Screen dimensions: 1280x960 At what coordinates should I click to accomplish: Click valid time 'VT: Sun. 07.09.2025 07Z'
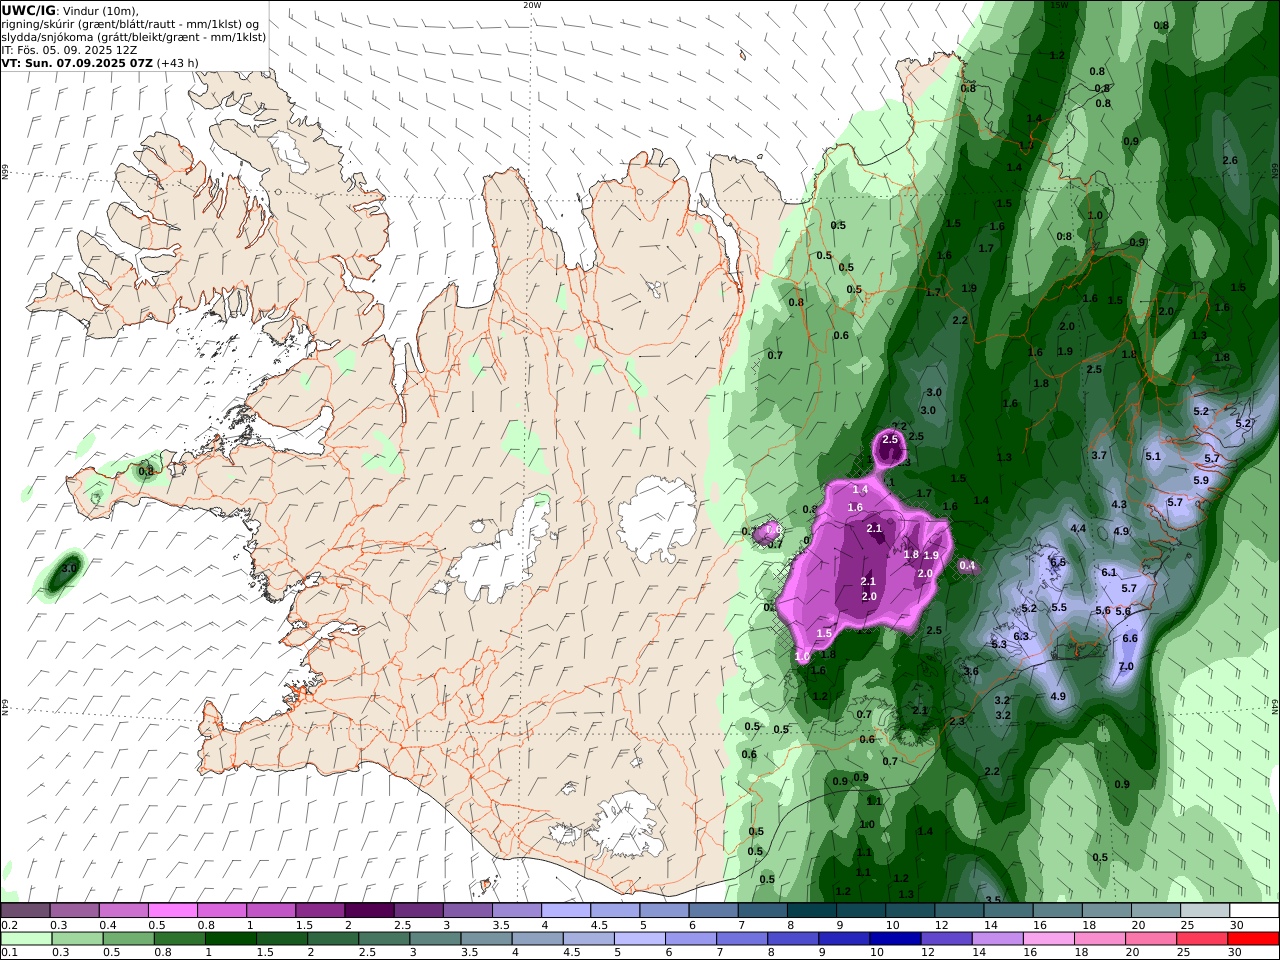tap(76, 63)
